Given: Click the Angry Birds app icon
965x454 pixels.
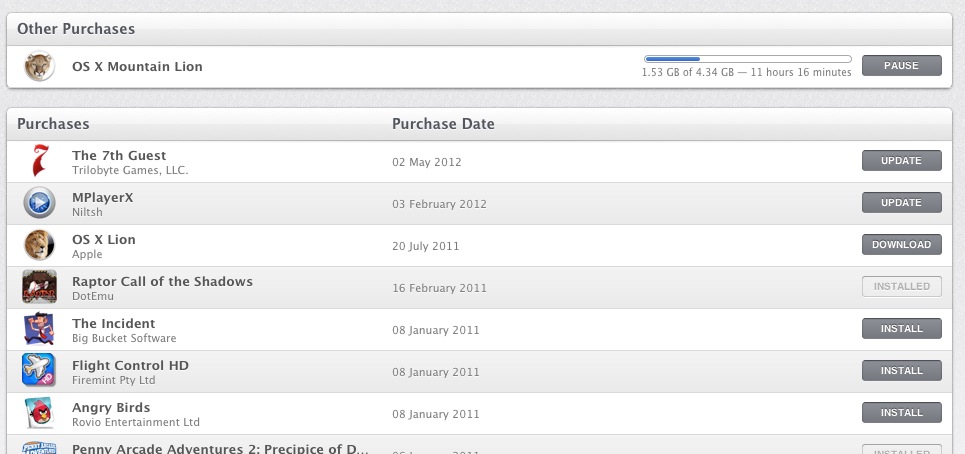Looking at the screenshot, I should coord(39,413).
